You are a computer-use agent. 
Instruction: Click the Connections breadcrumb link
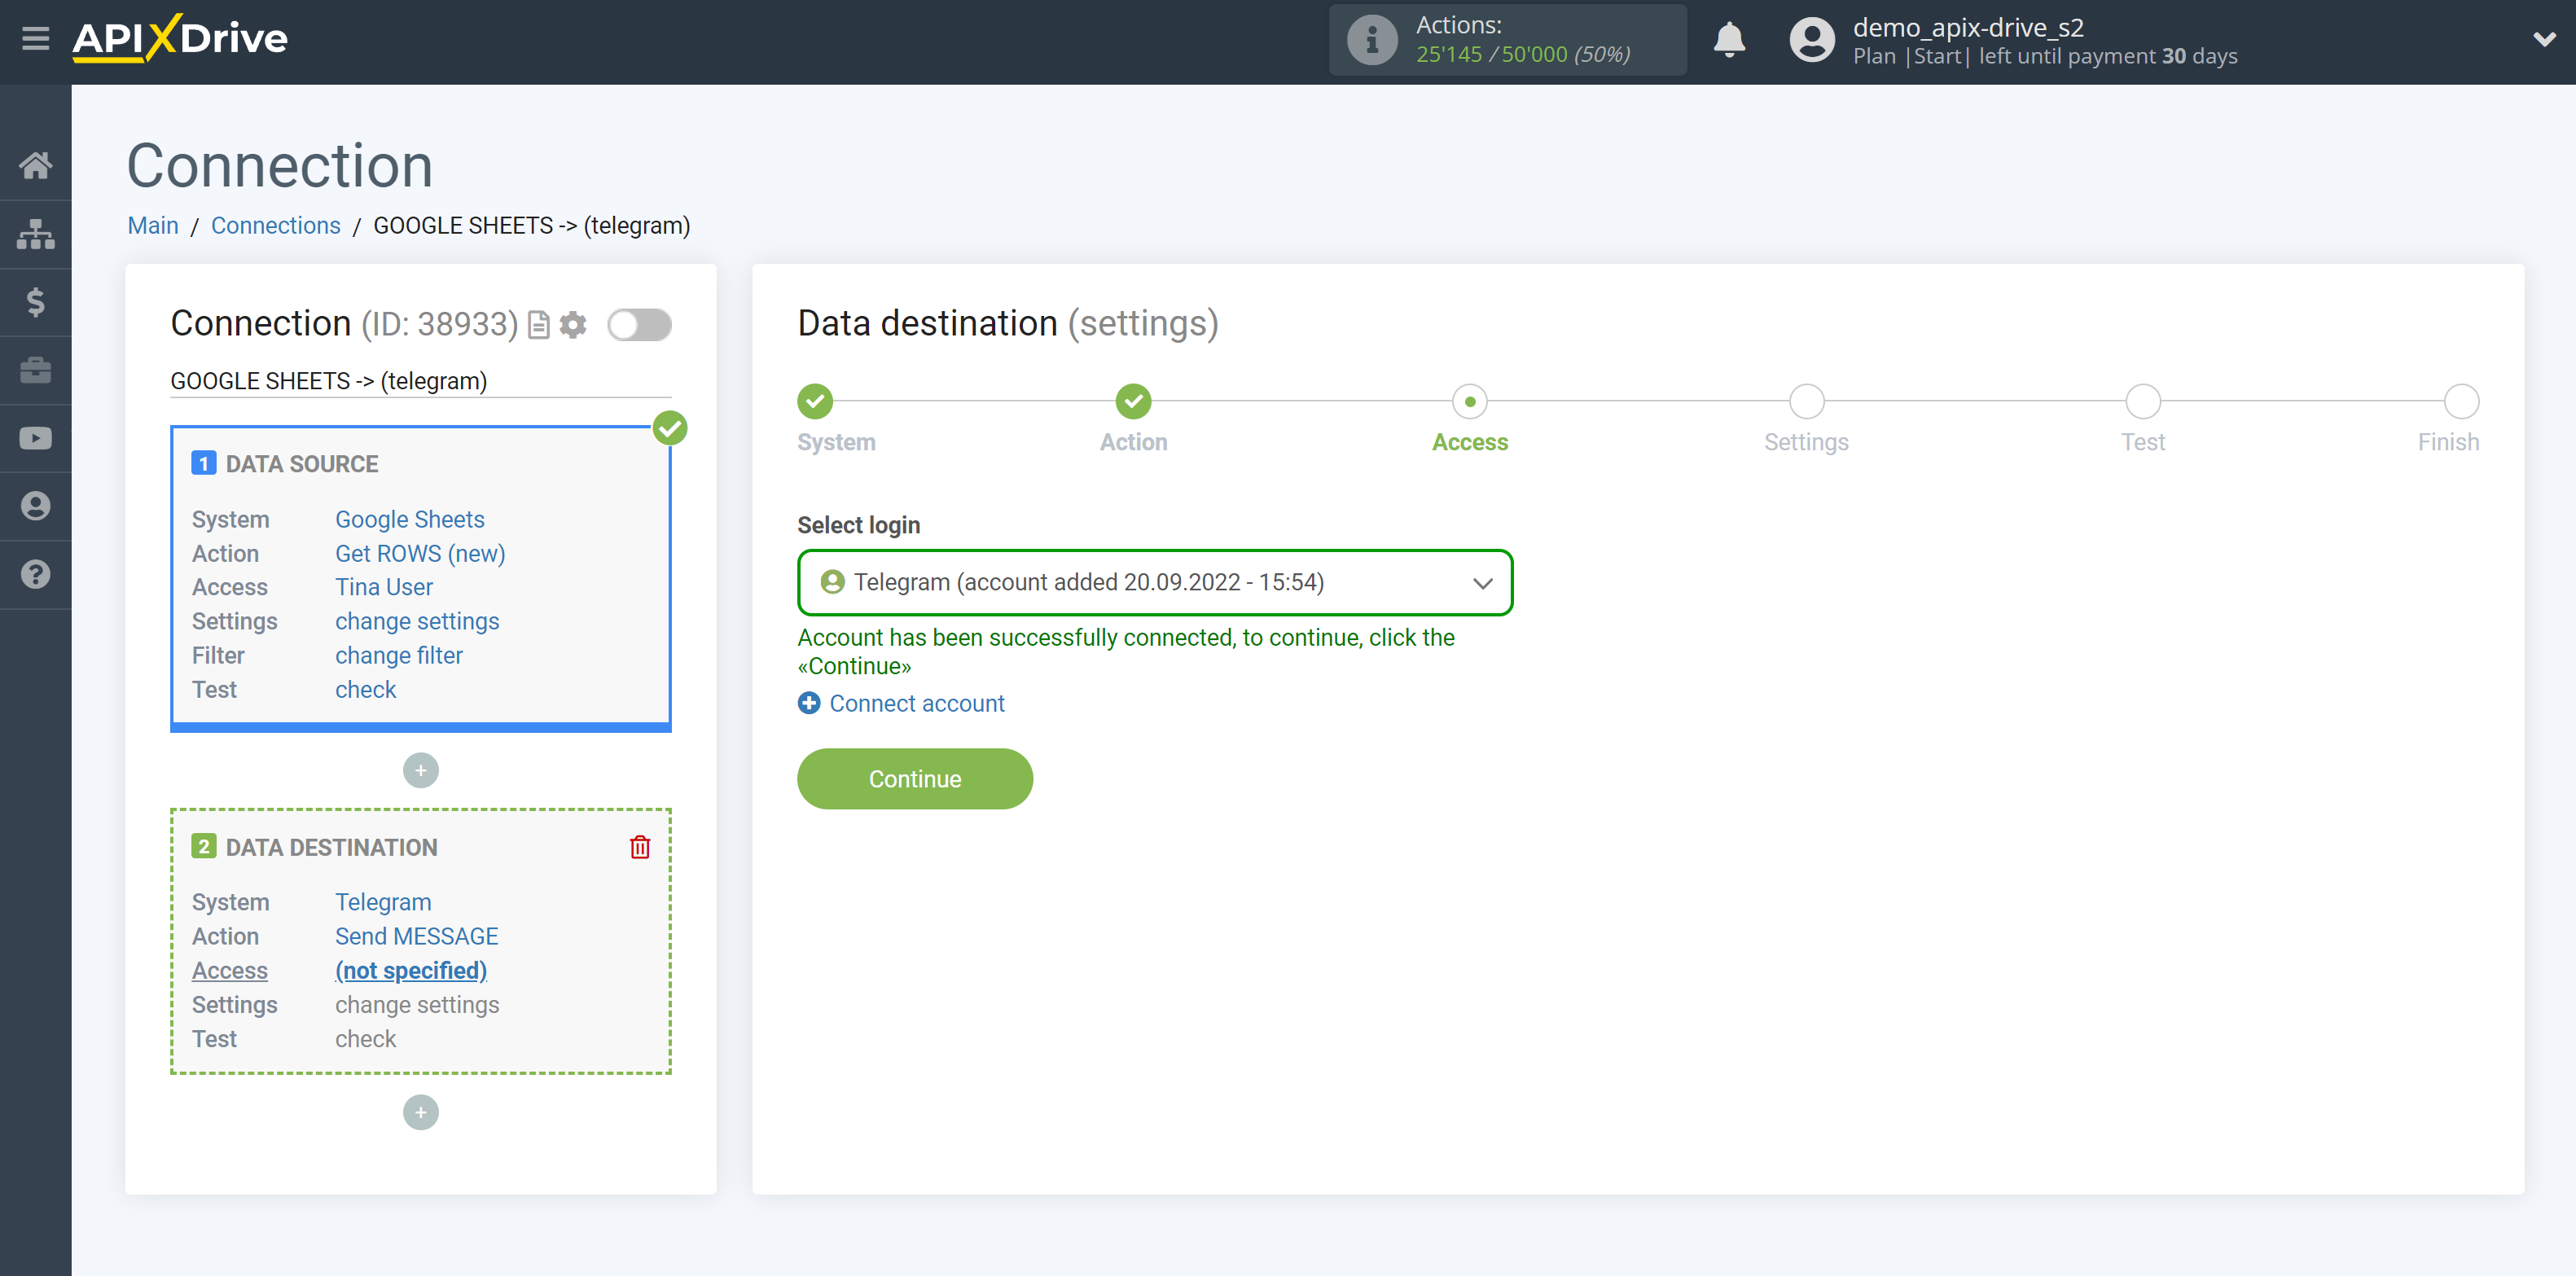[x=274, y=225]
